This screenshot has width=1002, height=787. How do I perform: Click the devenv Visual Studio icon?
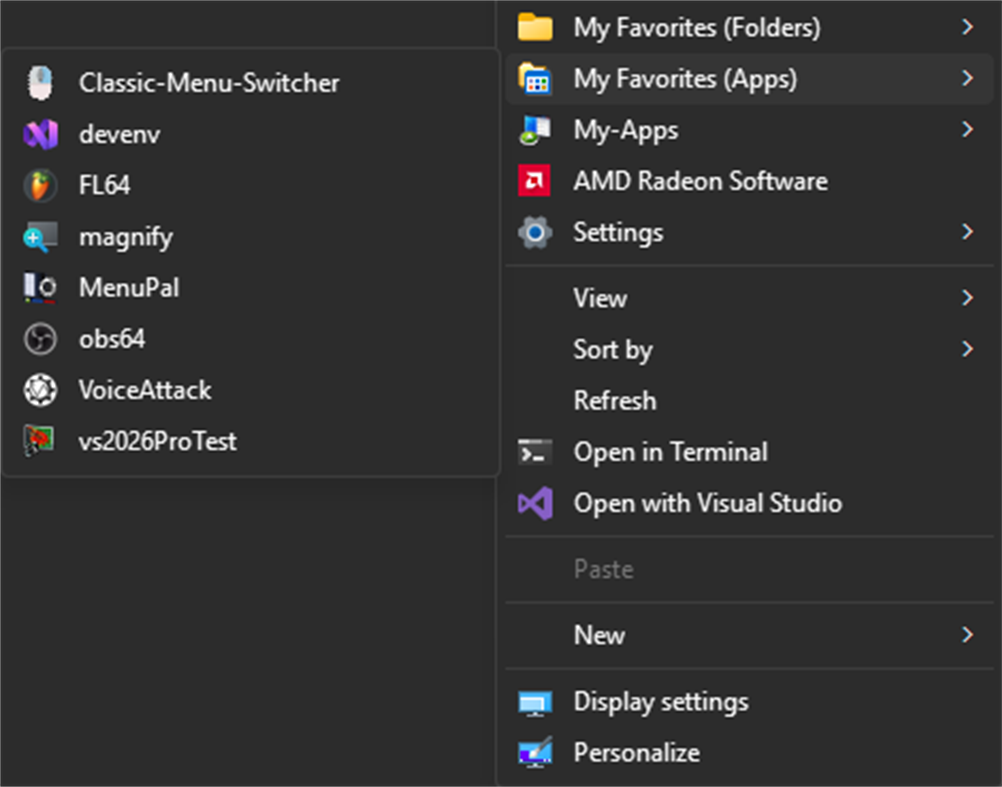pos(40,134)
